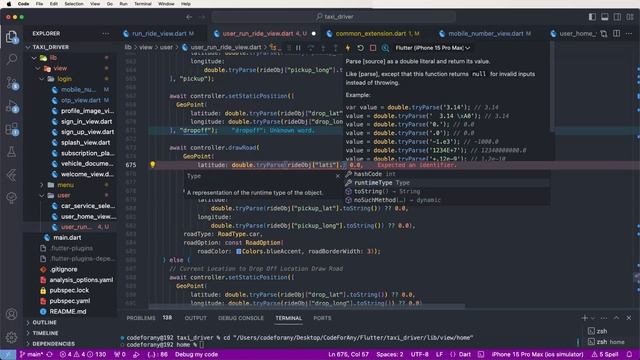This screenshot has width=640, height=360.
Task: Click Spaces: 2 indentation setting
Action: pos(390,354)
